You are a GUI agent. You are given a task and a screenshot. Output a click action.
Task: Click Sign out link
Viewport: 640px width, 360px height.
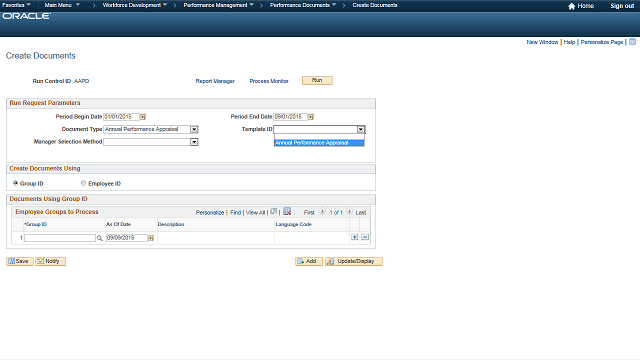click(x=622, y=6)
